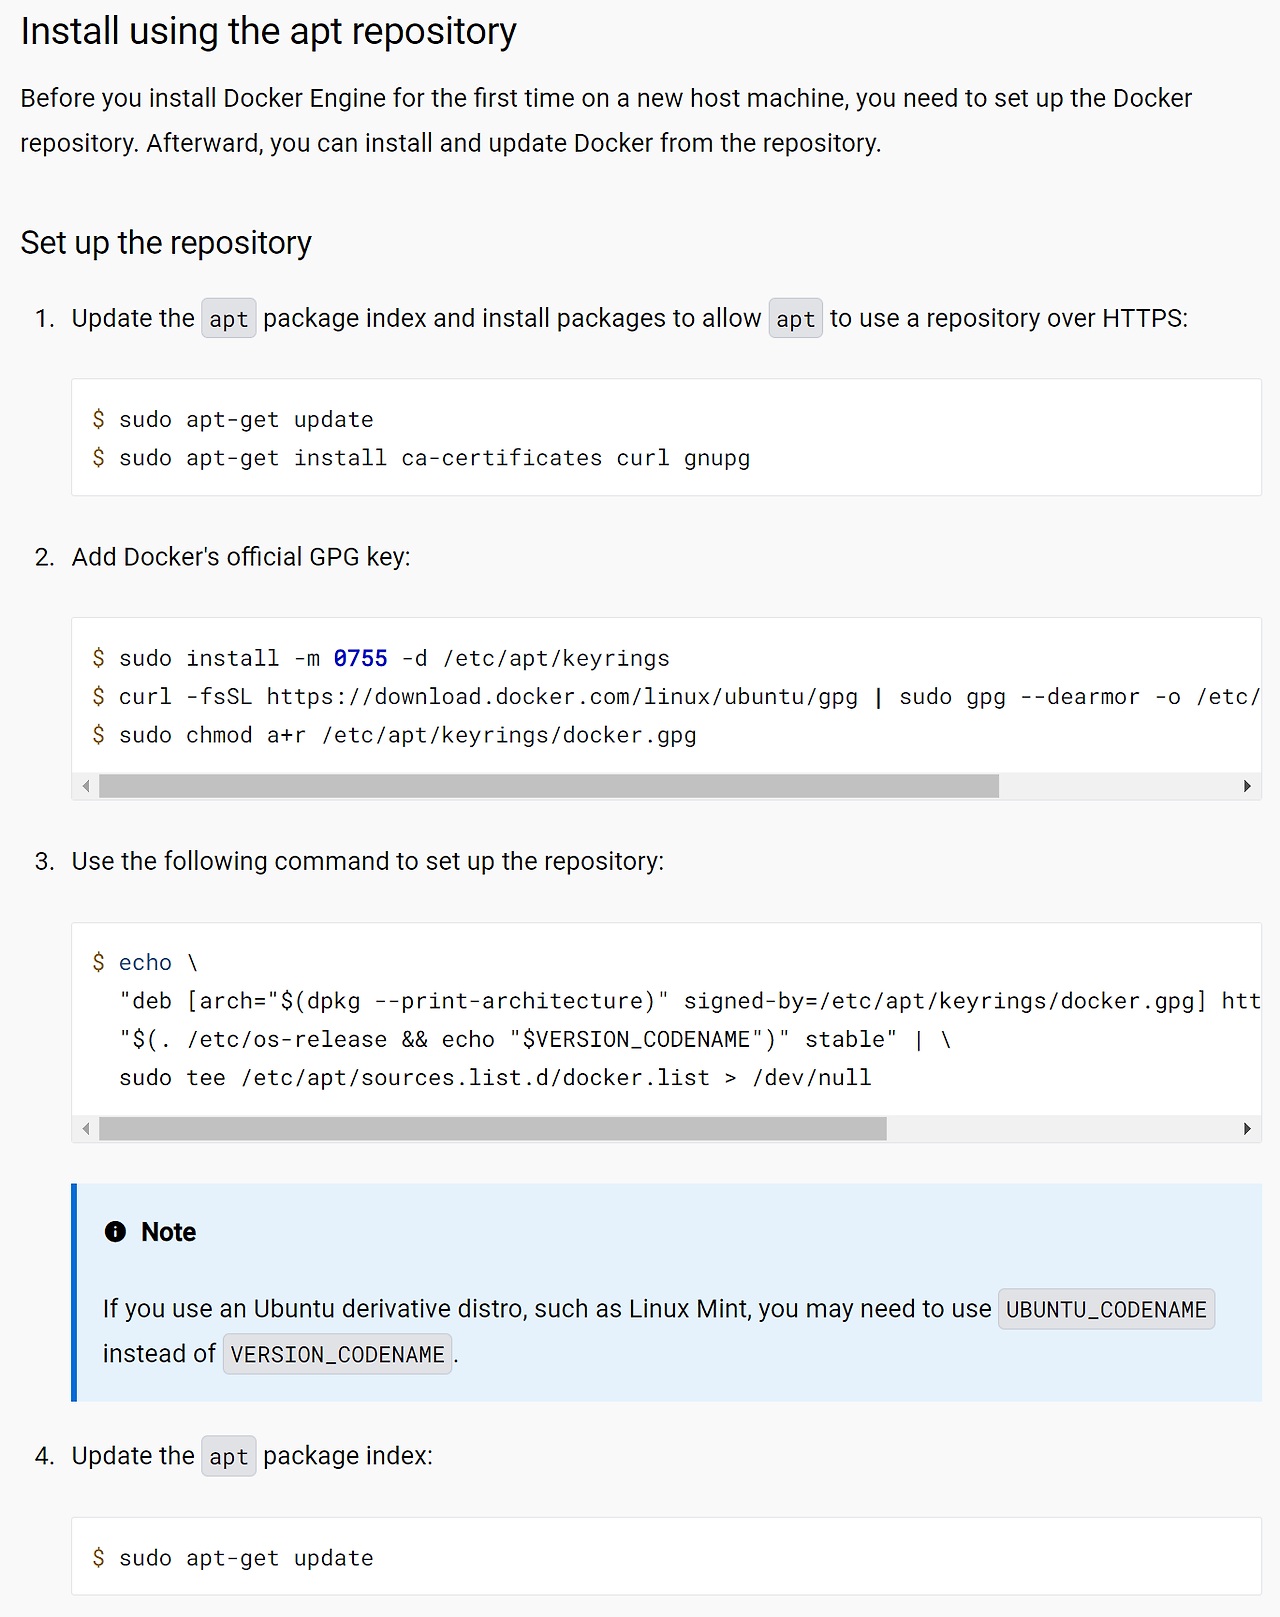This screenshot has width=1280, height=1617.
Task: Click the info icon beside the Note label
Action: pos(115,1232)
